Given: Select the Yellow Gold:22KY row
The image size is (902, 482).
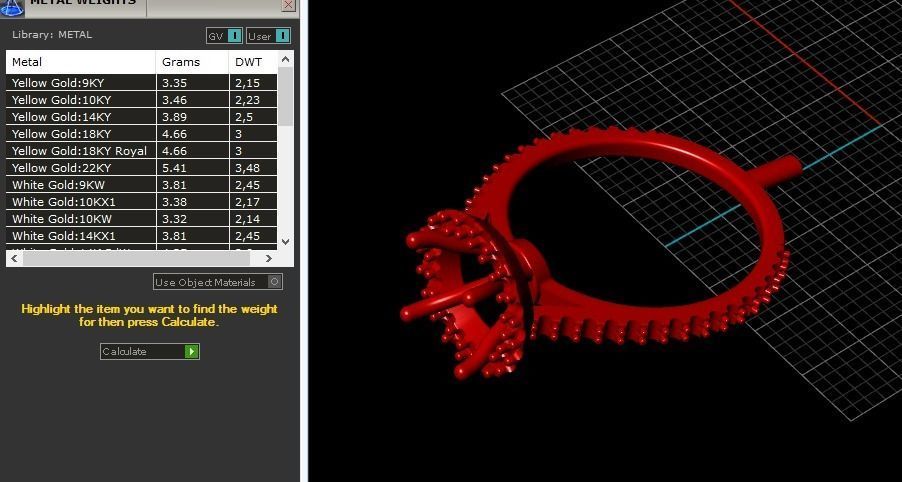Looking at the screenshot, I should click(x=142, y=168).
